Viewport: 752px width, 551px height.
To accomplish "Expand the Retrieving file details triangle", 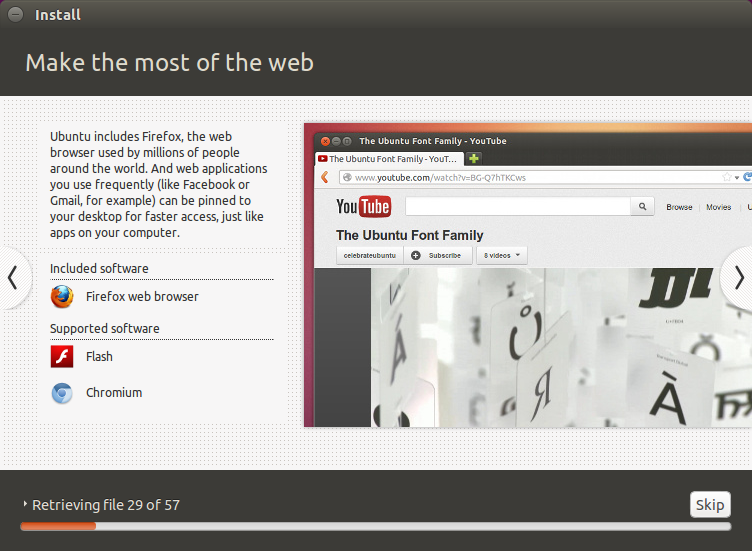I will (x=26, y=505).
